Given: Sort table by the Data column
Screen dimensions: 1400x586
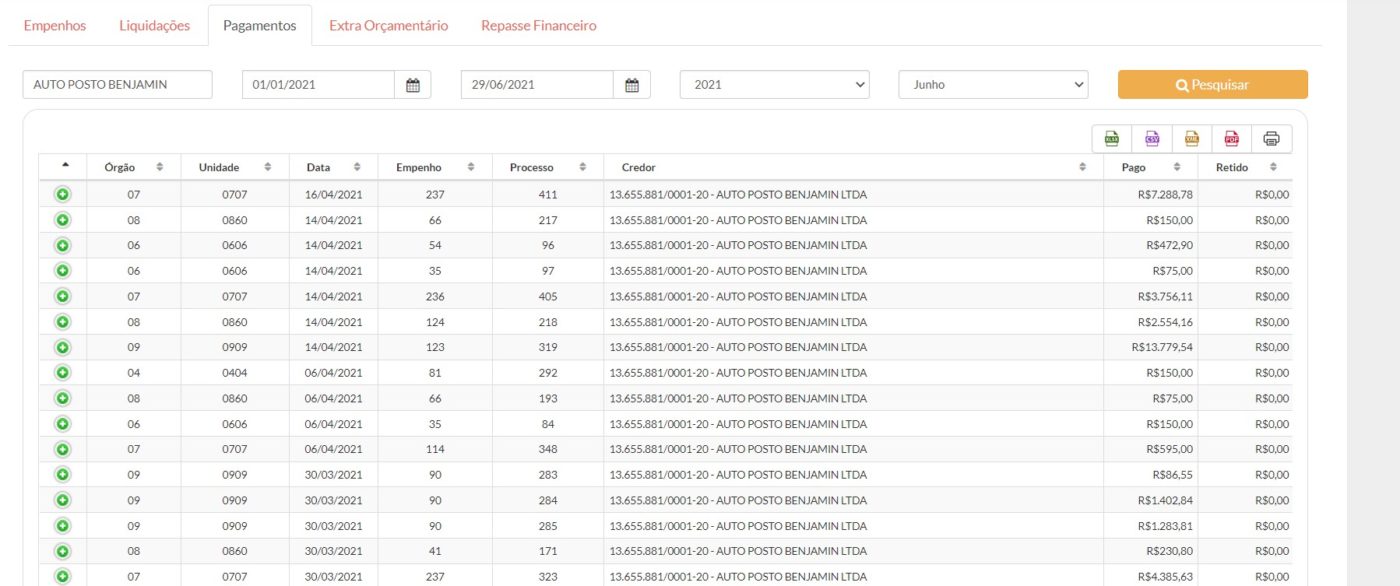Looking at the screenshot, I should click(x=333, y=167).
